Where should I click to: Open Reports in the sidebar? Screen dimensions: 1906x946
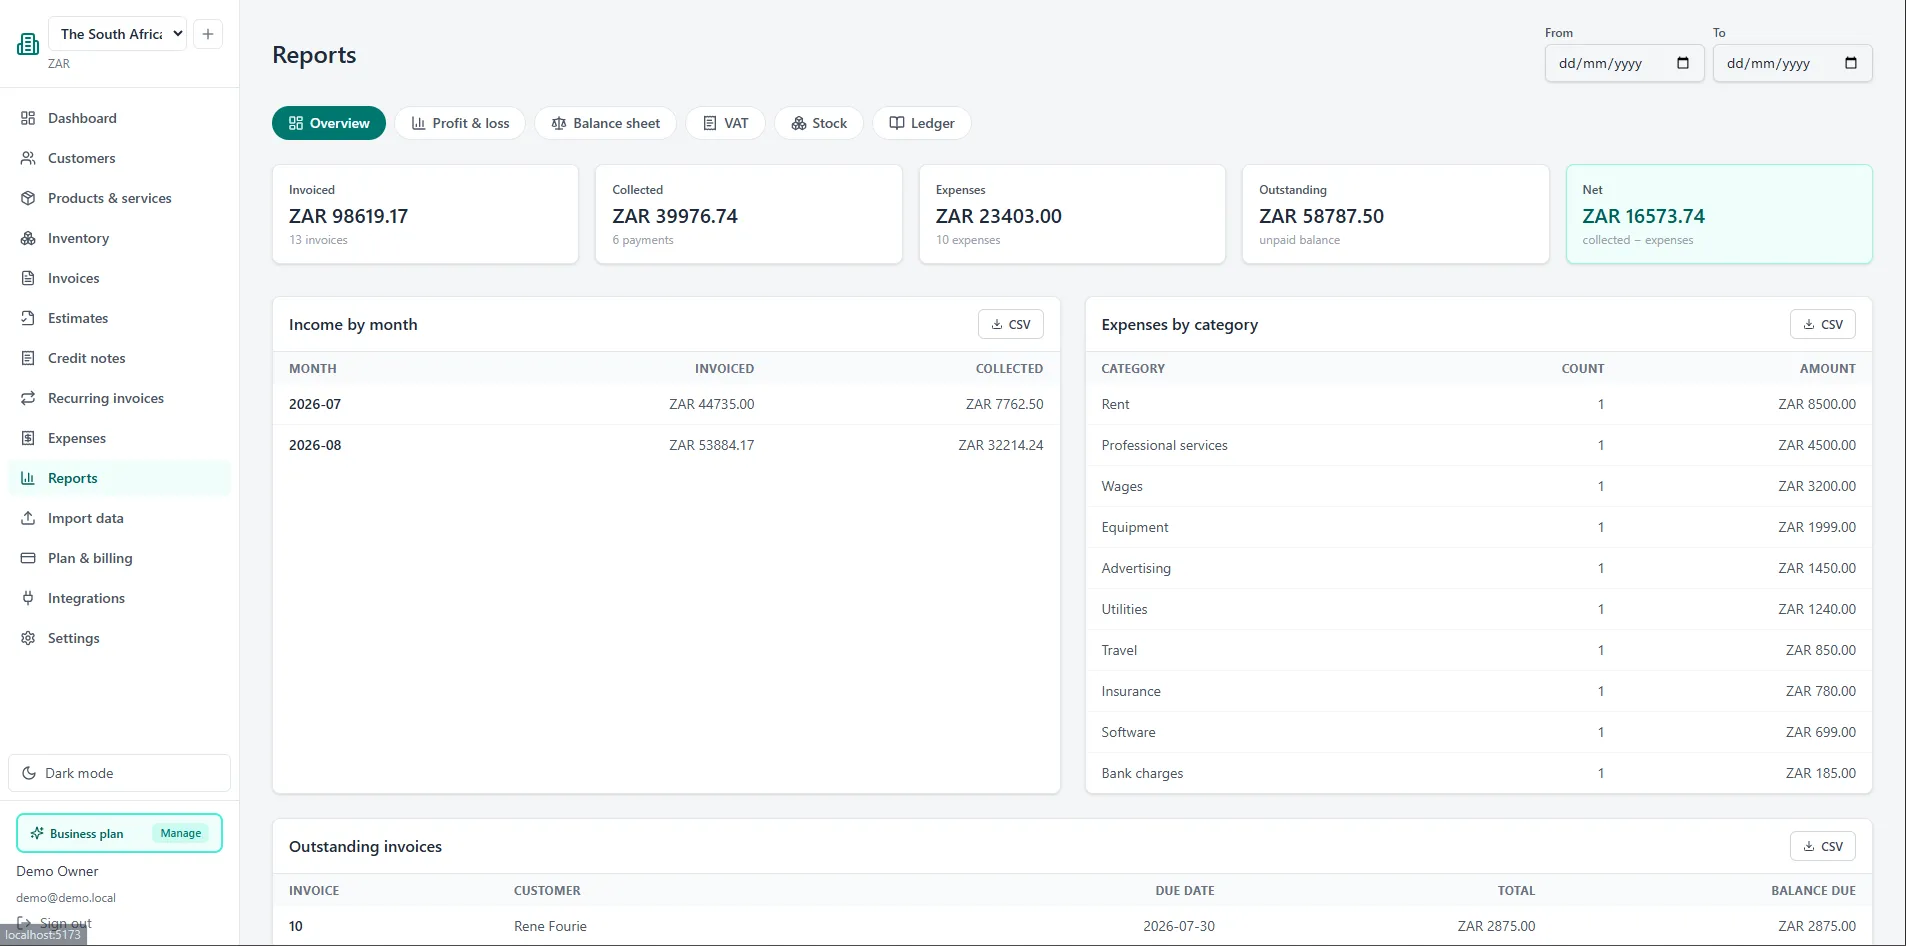point(119,478)
